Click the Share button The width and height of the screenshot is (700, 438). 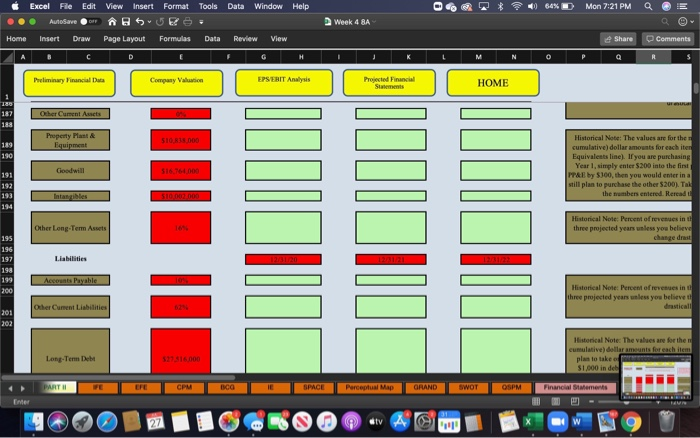coord(618,39)
